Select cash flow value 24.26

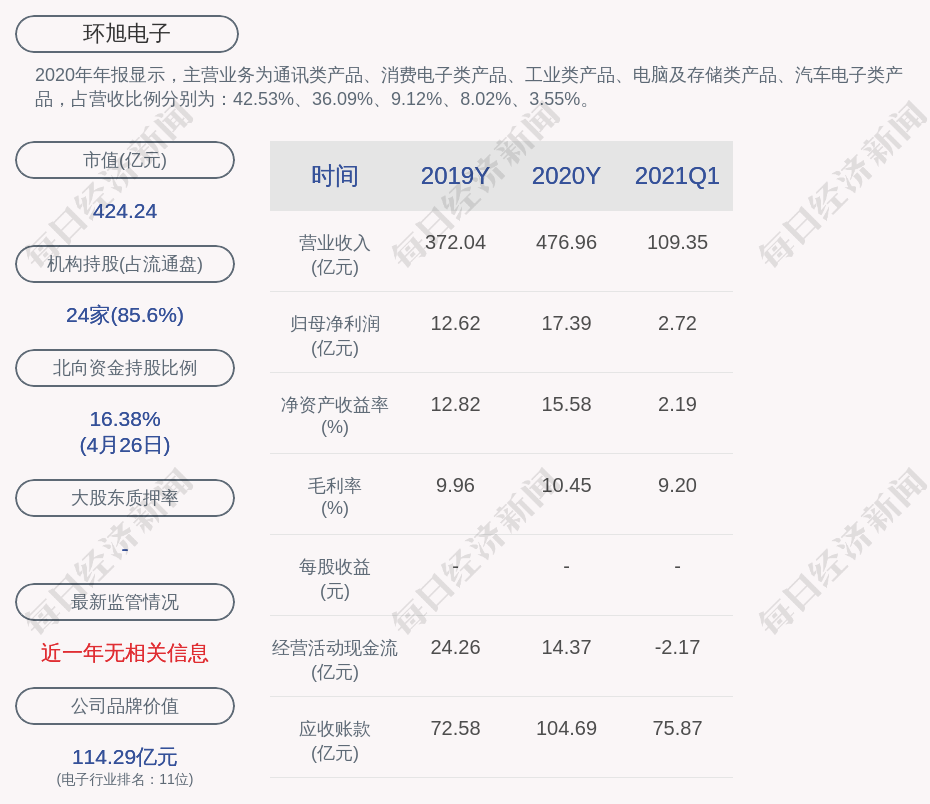click(x=455, y=647)
